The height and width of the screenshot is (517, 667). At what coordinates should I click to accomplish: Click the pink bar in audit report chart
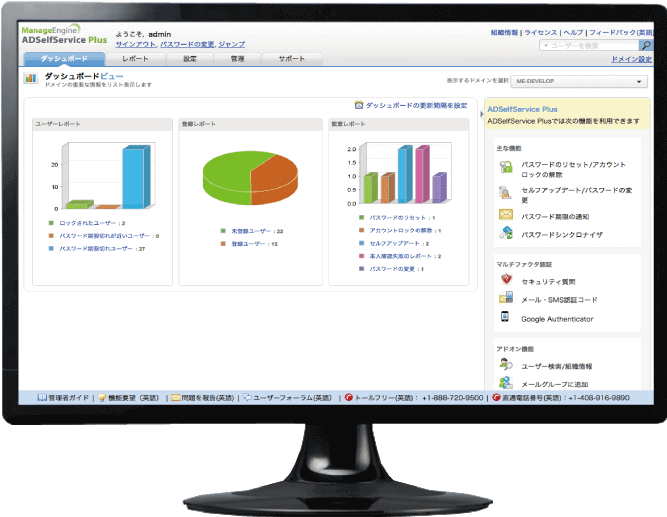(x=422, y=174)
